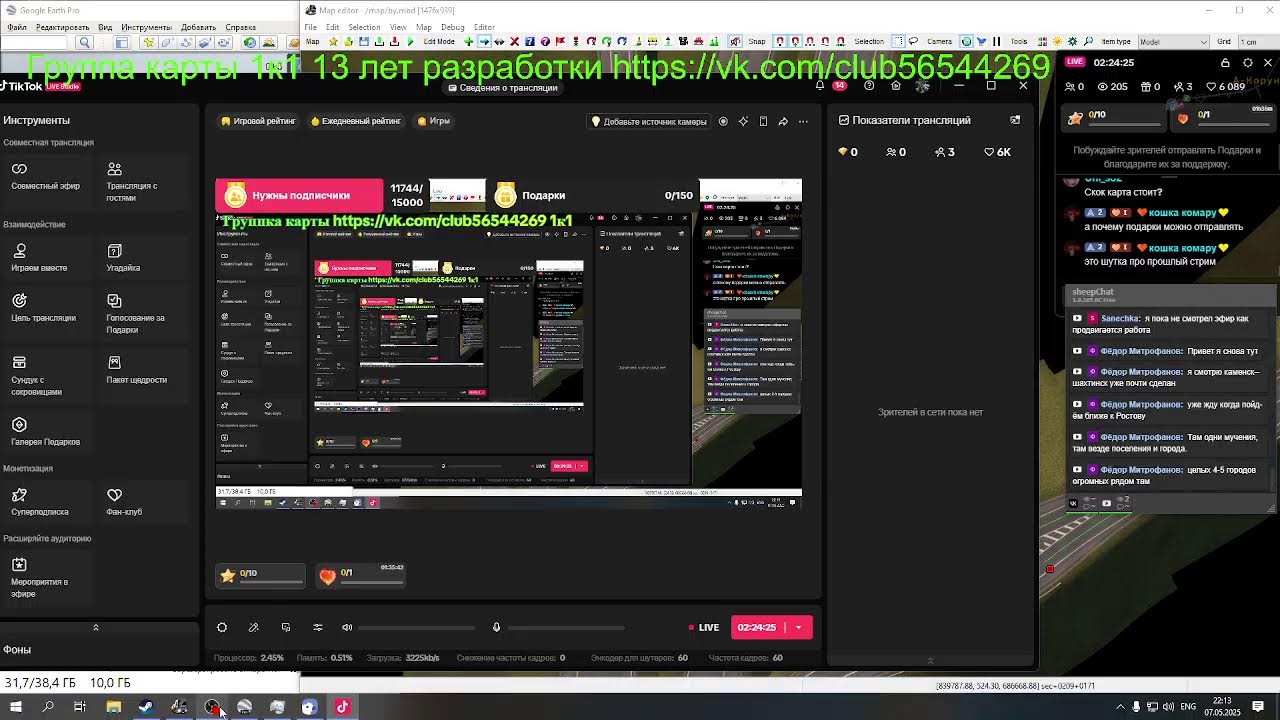Screen dimensions: 1280x720
Task: Open the Selection menu in Map editor
Action: tap(364, 27)
